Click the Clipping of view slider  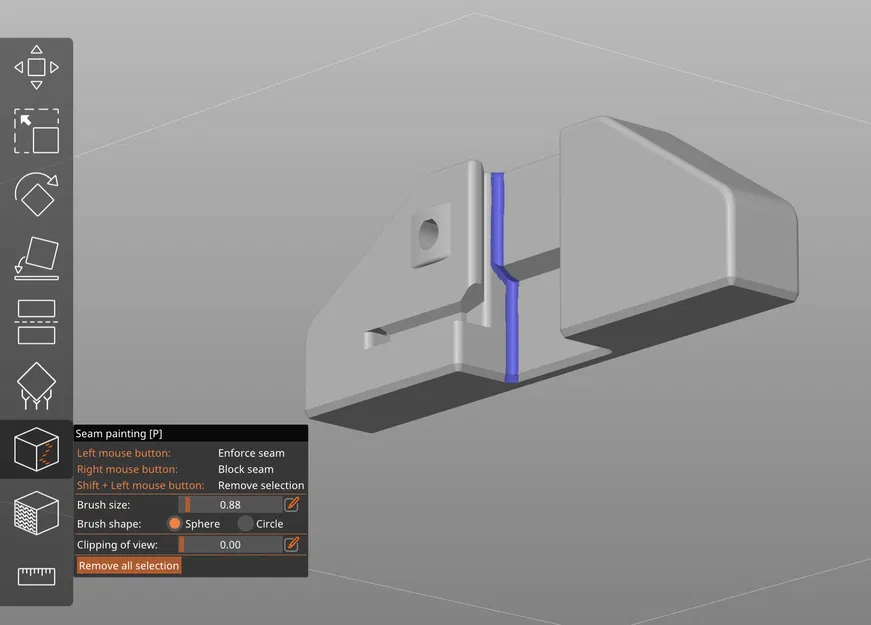[230, 545]
